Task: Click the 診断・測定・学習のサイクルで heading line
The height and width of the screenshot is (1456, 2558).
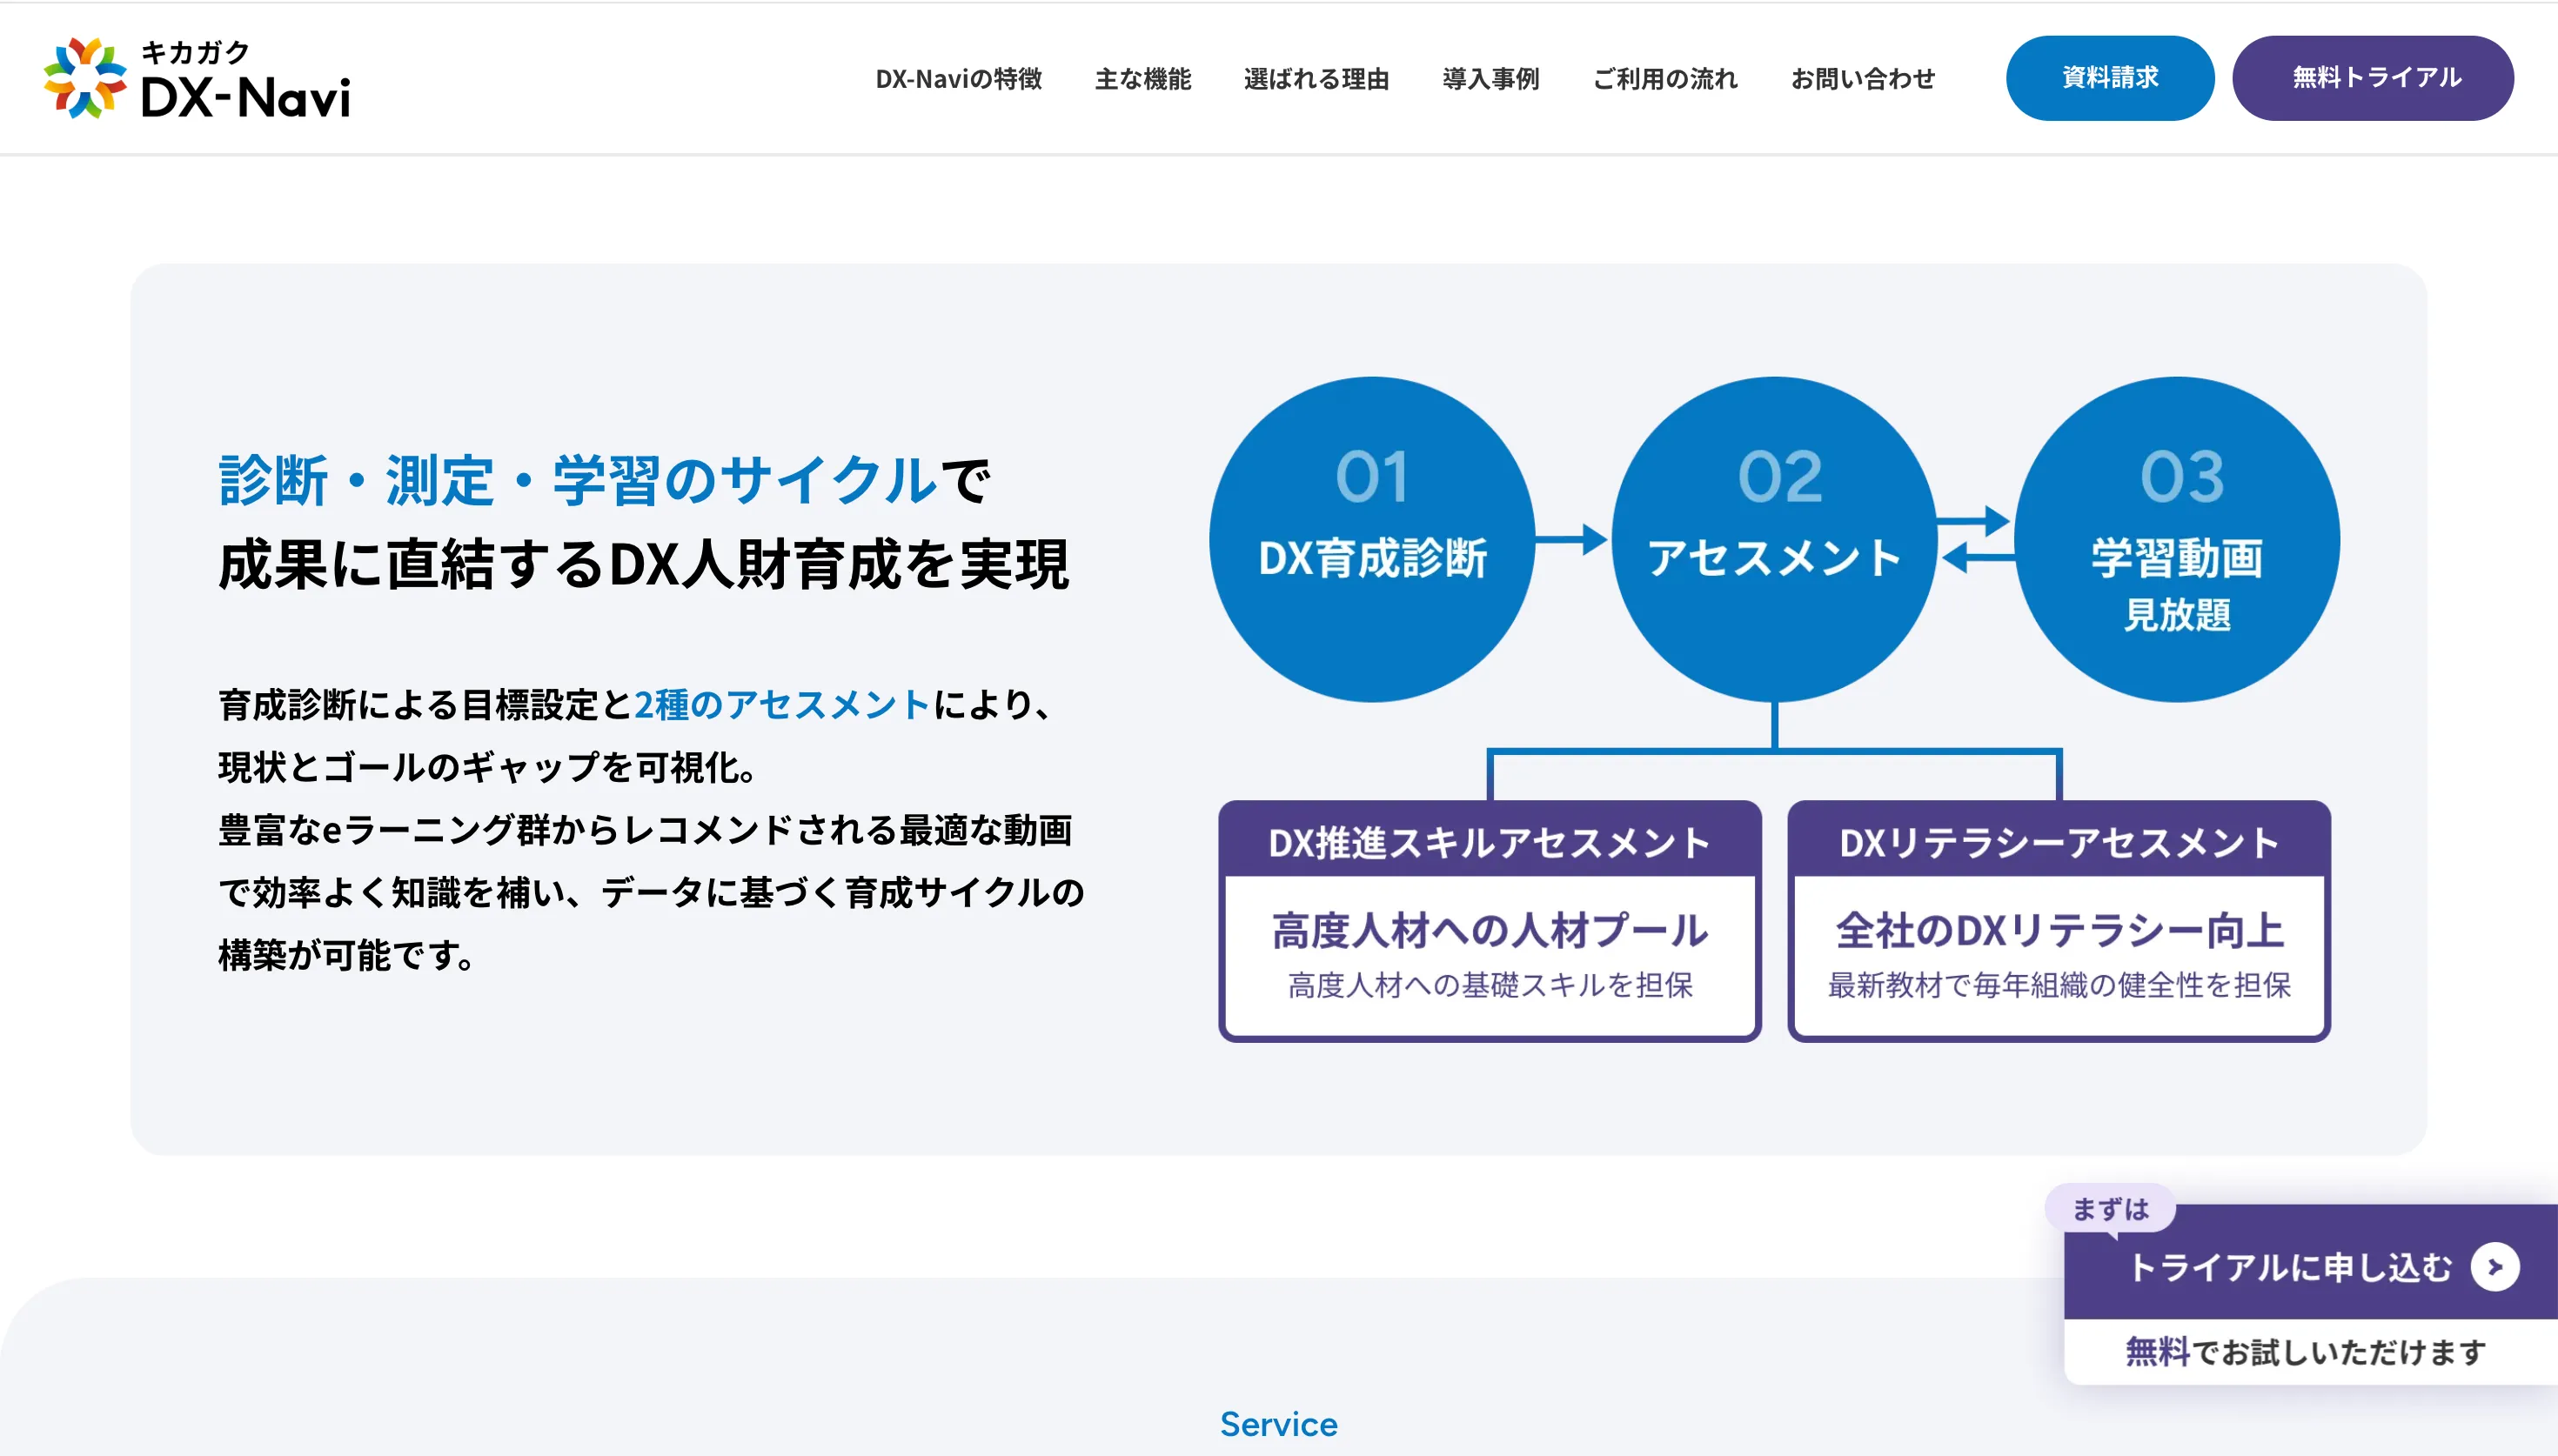Action: pyautogui.click(x=604, y=481)
